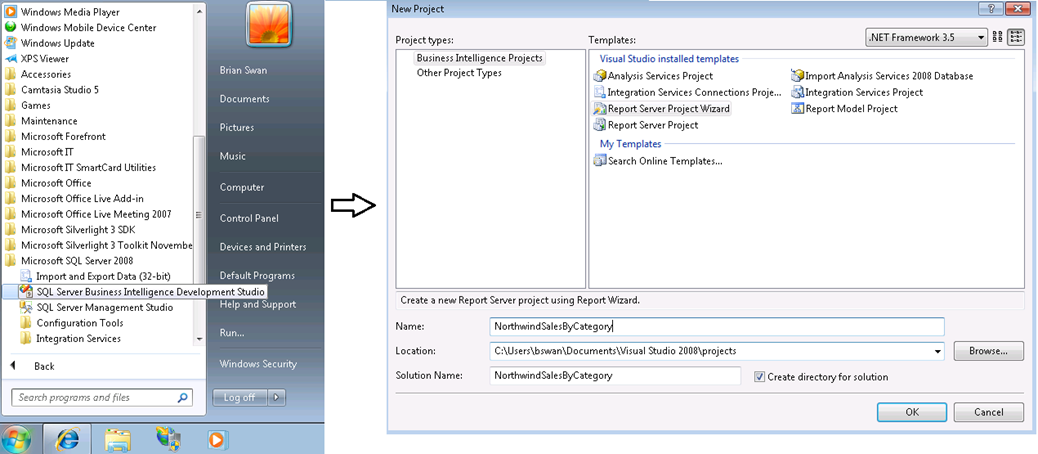Expand the Microsoft Silverlight 3 SDK folder
This screenshot has width=1038, height=454.
click(72, 230)
